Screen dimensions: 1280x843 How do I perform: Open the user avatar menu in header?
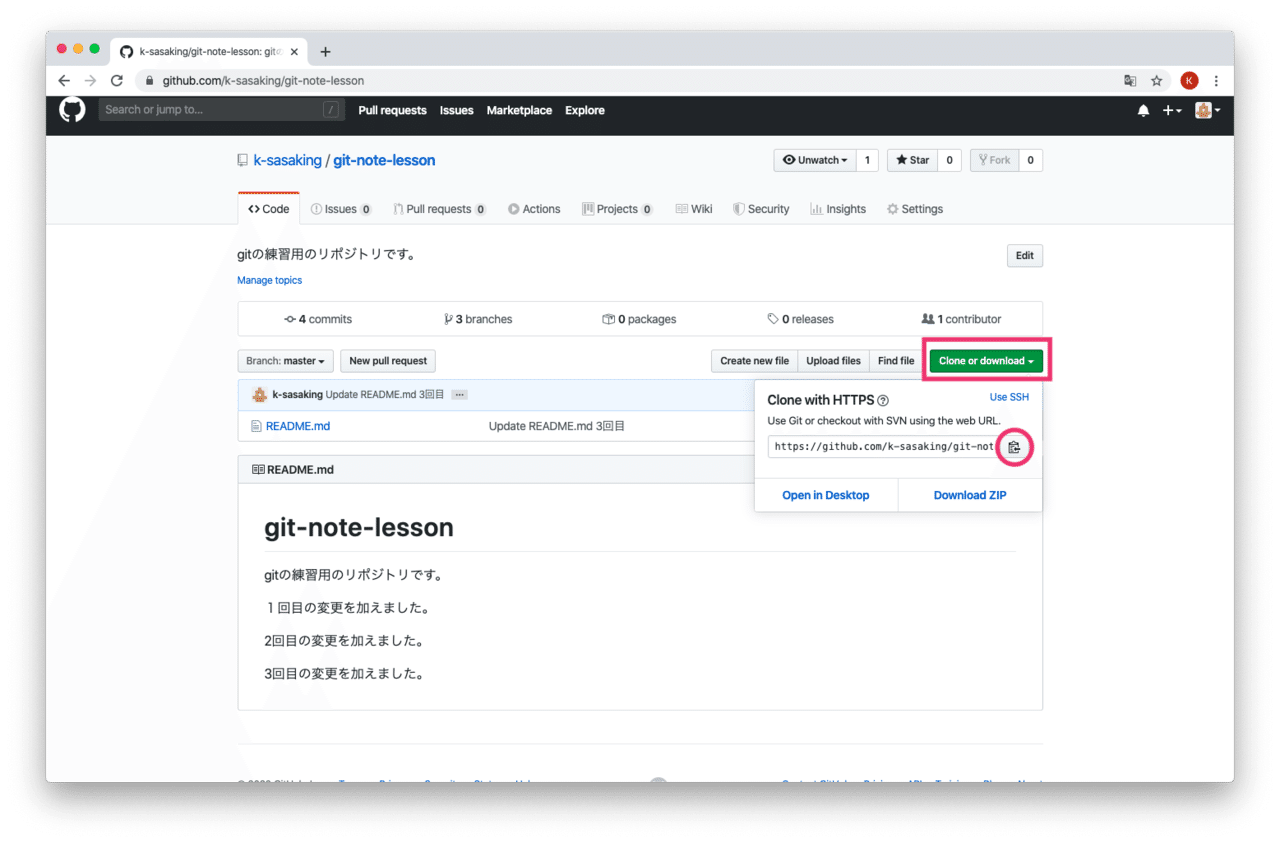pos(1207,110)
